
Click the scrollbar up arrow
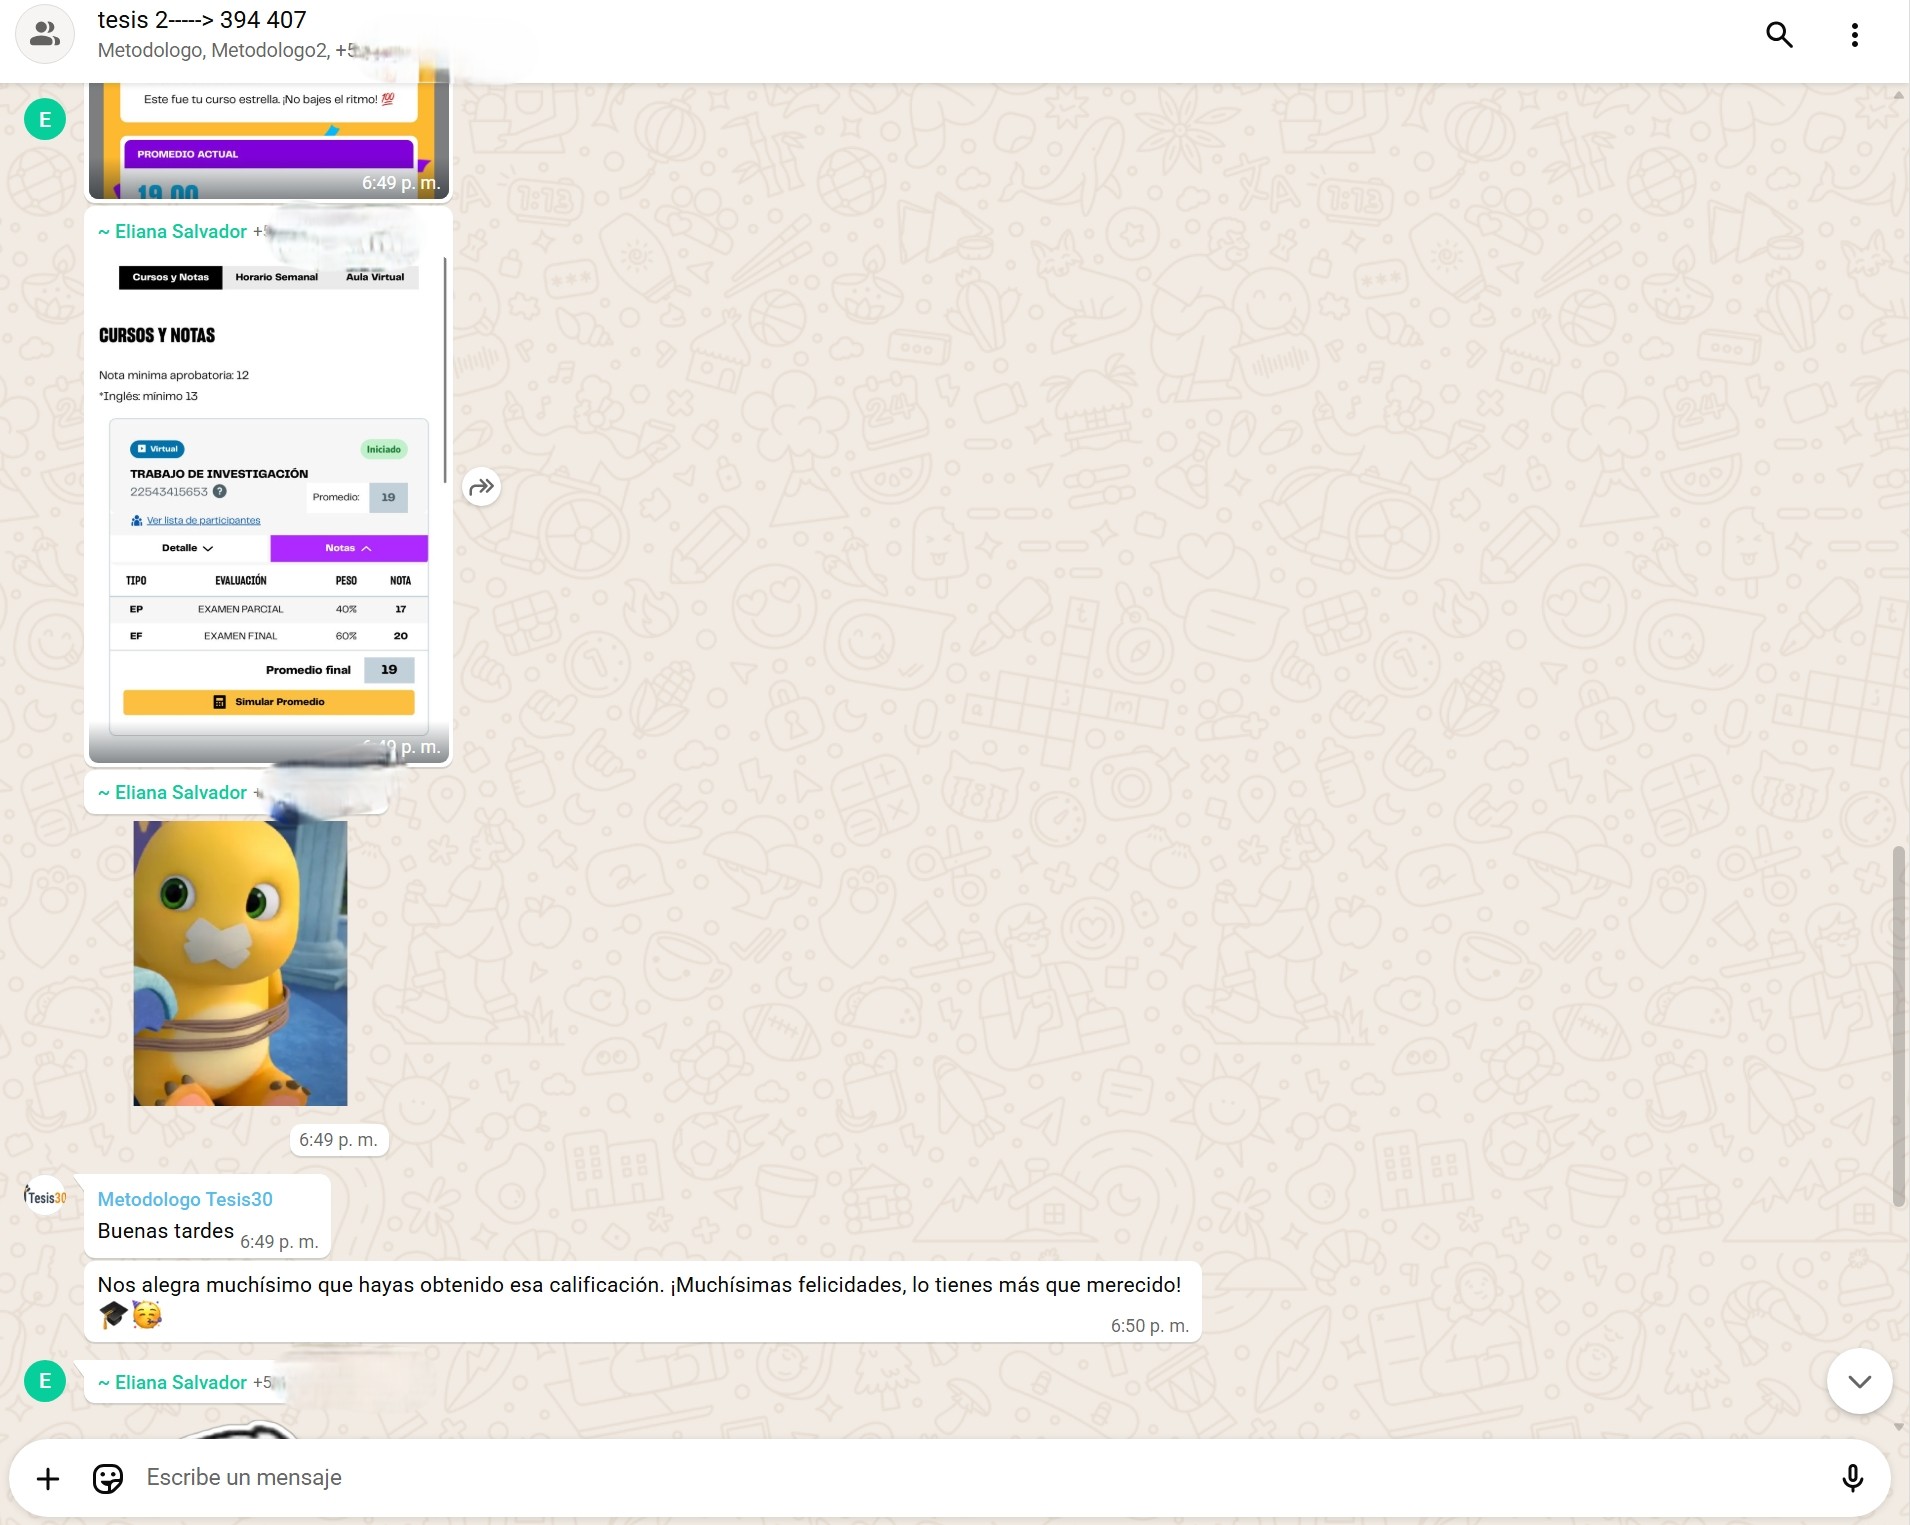pos(1898,95)
